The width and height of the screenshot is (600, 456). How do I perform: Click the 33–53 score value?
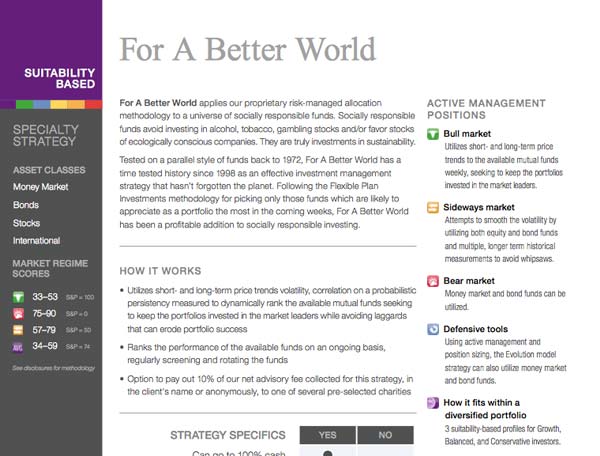pos(45,297)
